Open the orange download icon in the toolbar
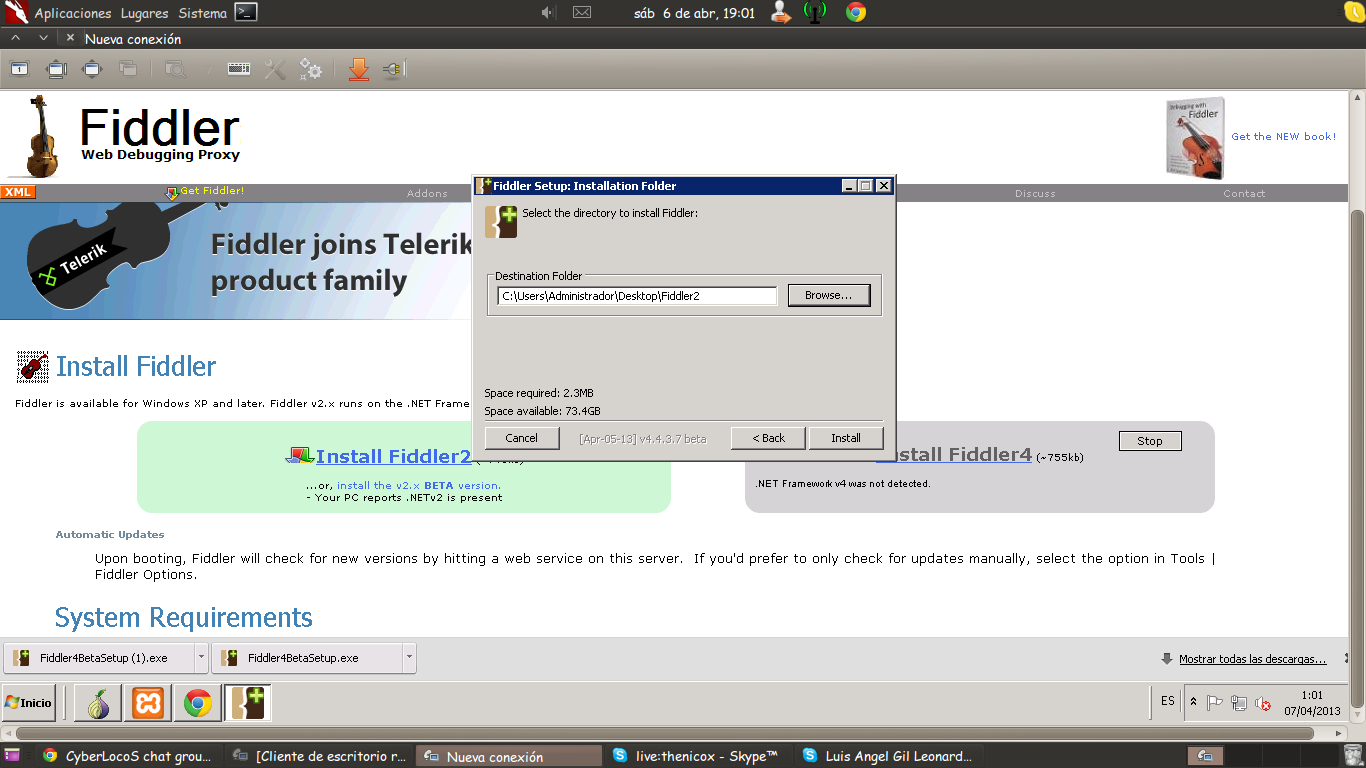 coord(359,69)
